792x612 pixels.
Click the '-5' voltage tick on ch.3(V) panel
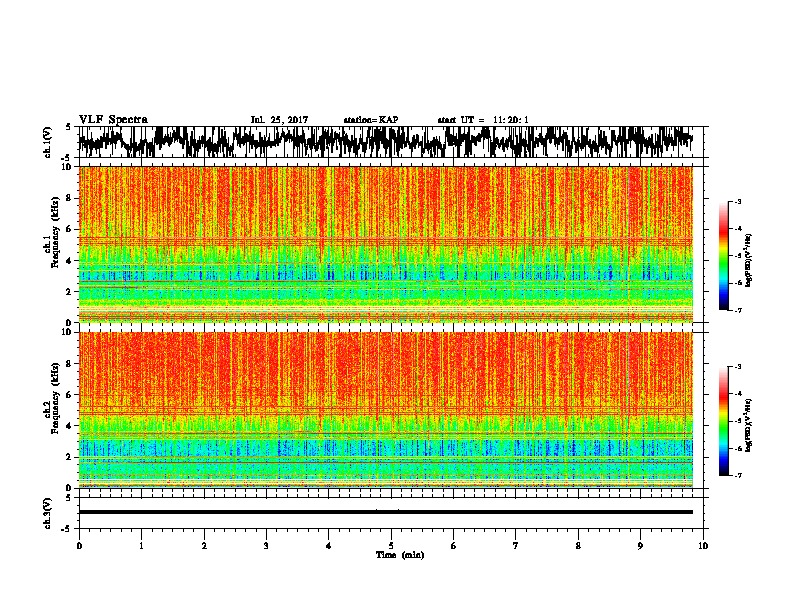[66, 529]
